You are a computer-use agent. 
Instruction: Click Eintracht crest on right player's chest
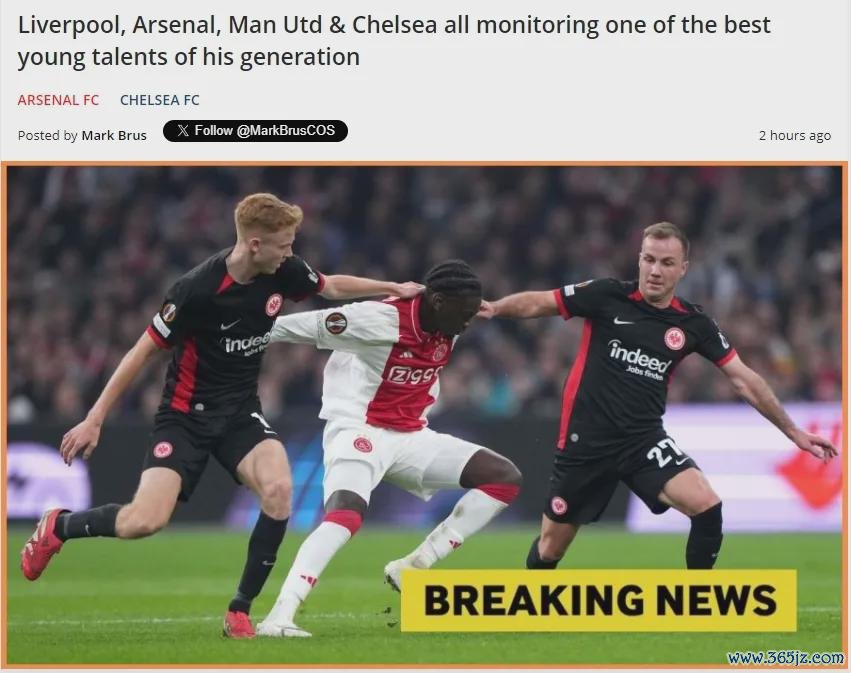tap(675, 339)
